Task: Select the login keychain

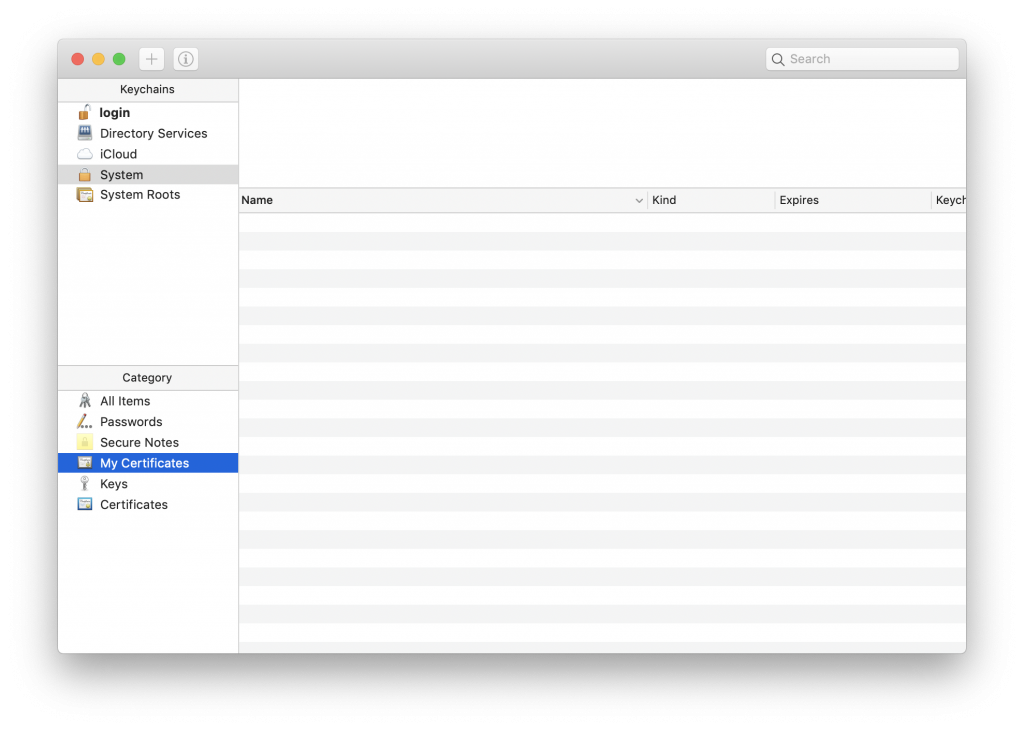Action: coord(148,112)
